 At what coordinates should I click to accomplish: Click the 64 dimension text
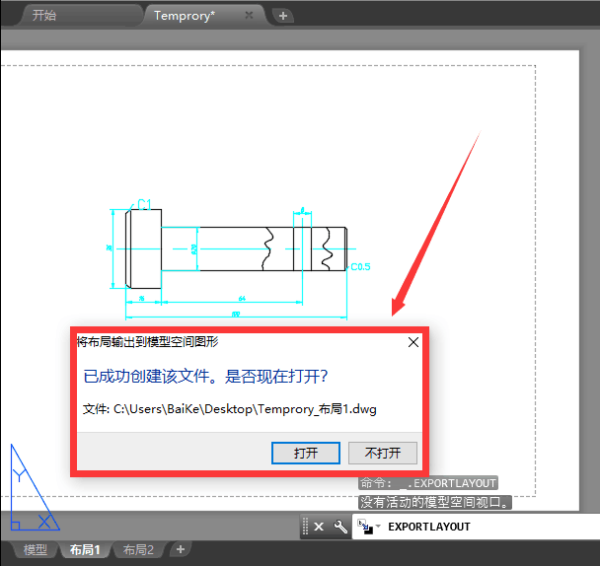point(242,298)
